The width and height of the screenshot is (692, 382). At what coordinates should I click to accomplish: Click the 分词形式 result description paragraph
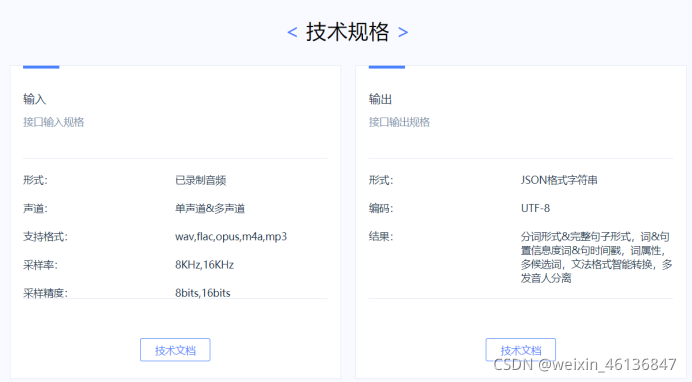[597, 257]
